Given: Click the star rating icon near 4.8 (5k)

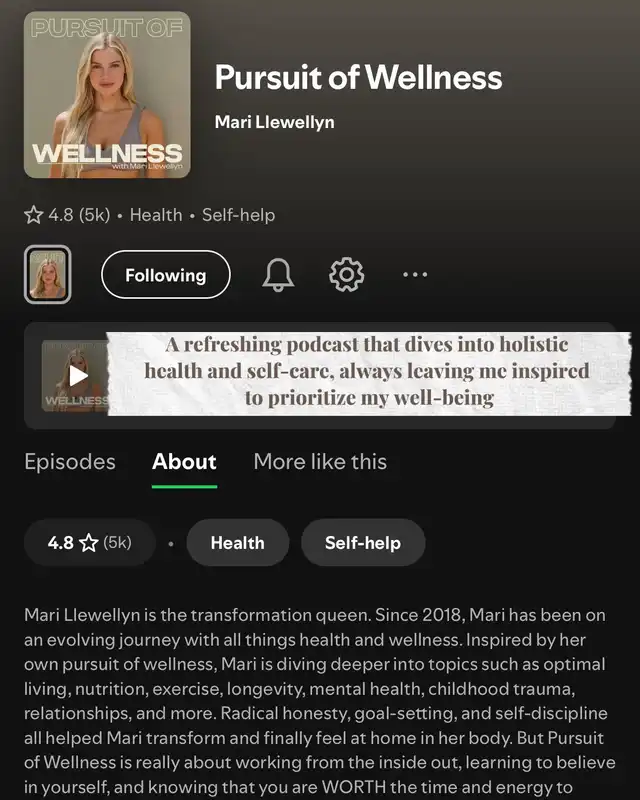Looking at the screenshot, I should (x=34, y=215).
